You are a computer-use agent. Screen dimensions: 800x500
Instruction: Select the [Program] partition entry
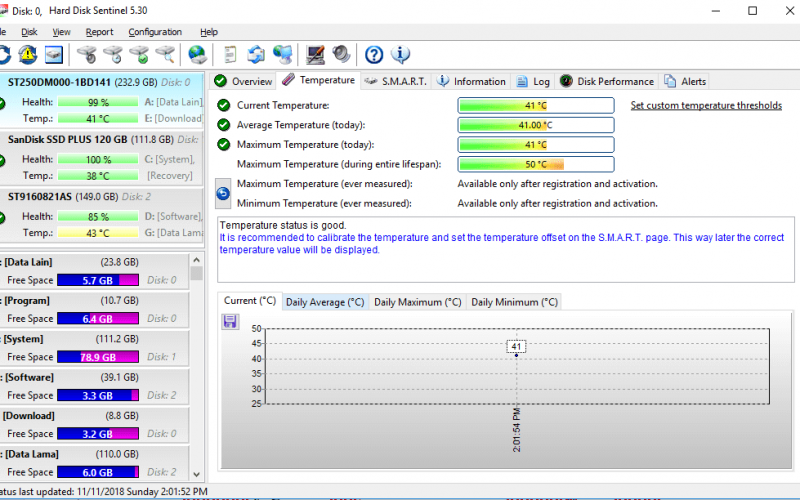[x=94, y=309]
